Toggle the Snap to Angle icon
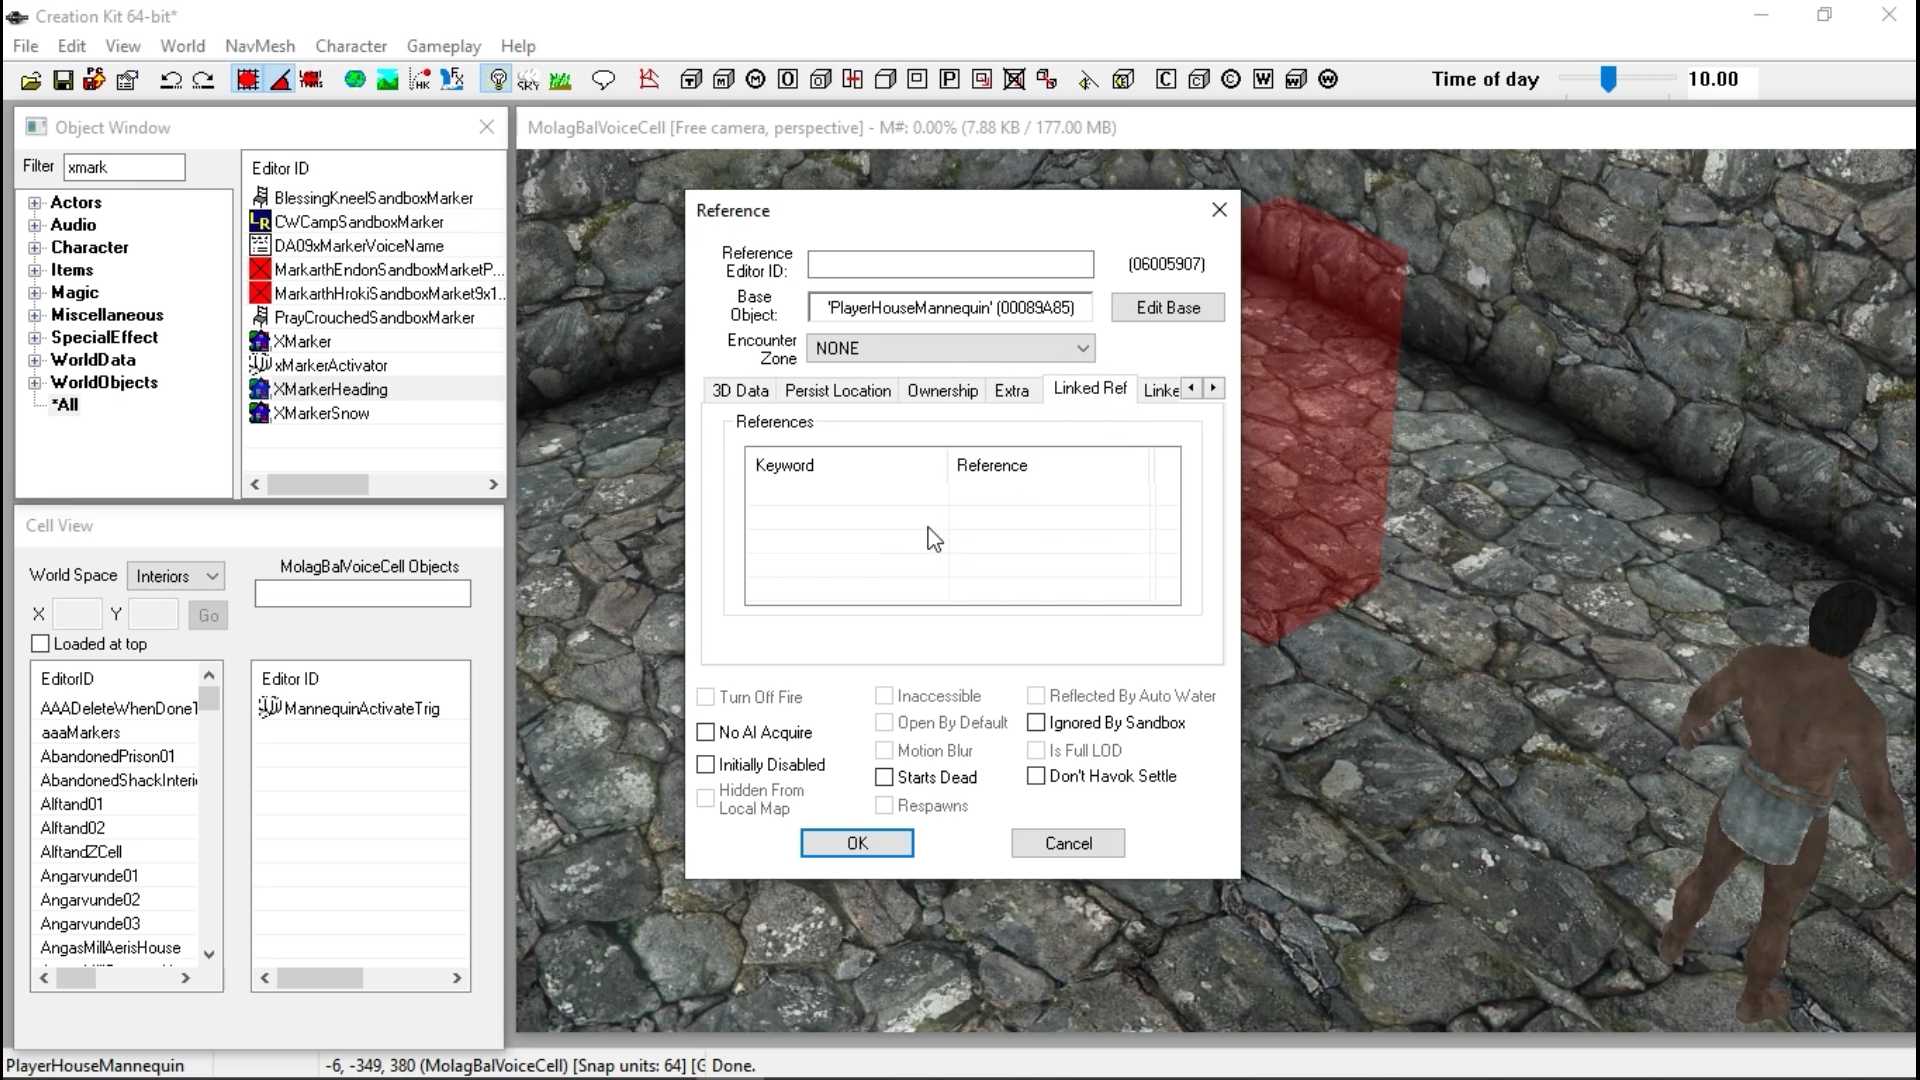The height and width of the screenshot is (1080, 1920). pos(281,80)
